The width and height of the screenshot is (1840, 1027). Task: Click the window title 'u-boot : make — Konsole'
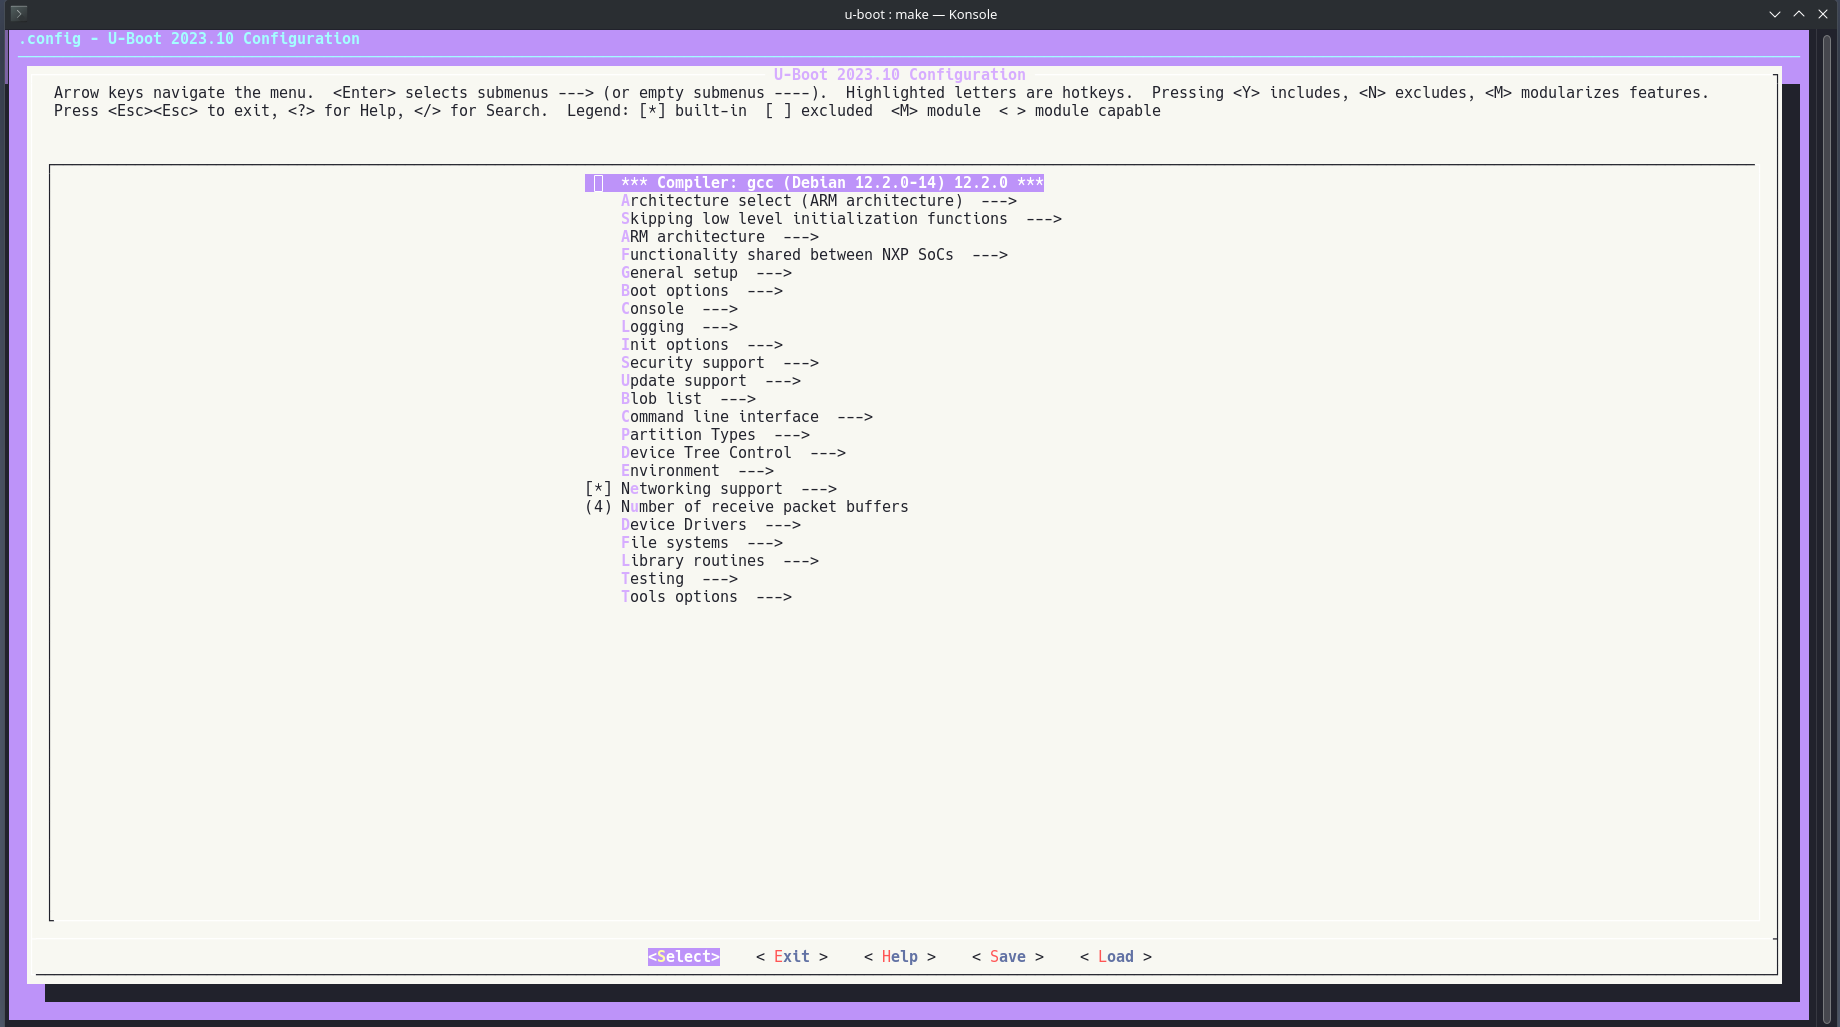coord(920,14)
